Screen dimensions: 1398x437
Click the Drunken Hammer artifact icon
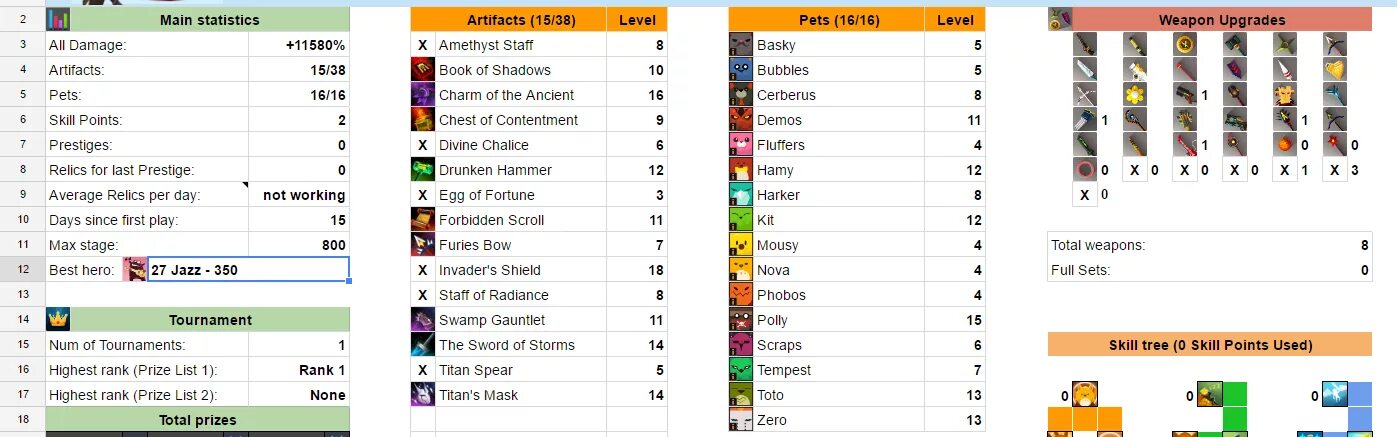[x=422, y=170]
